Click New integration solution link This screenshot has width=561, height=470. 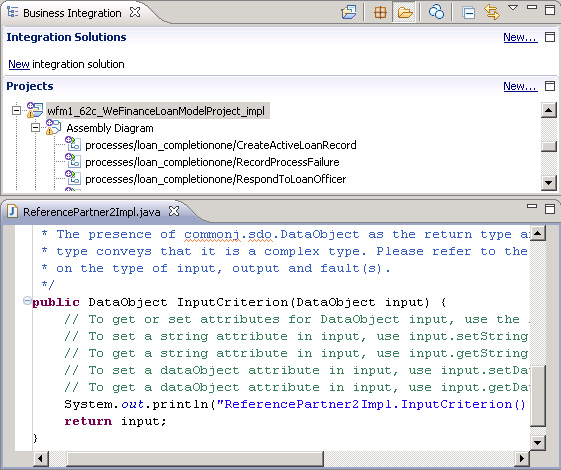pos(19,64)
